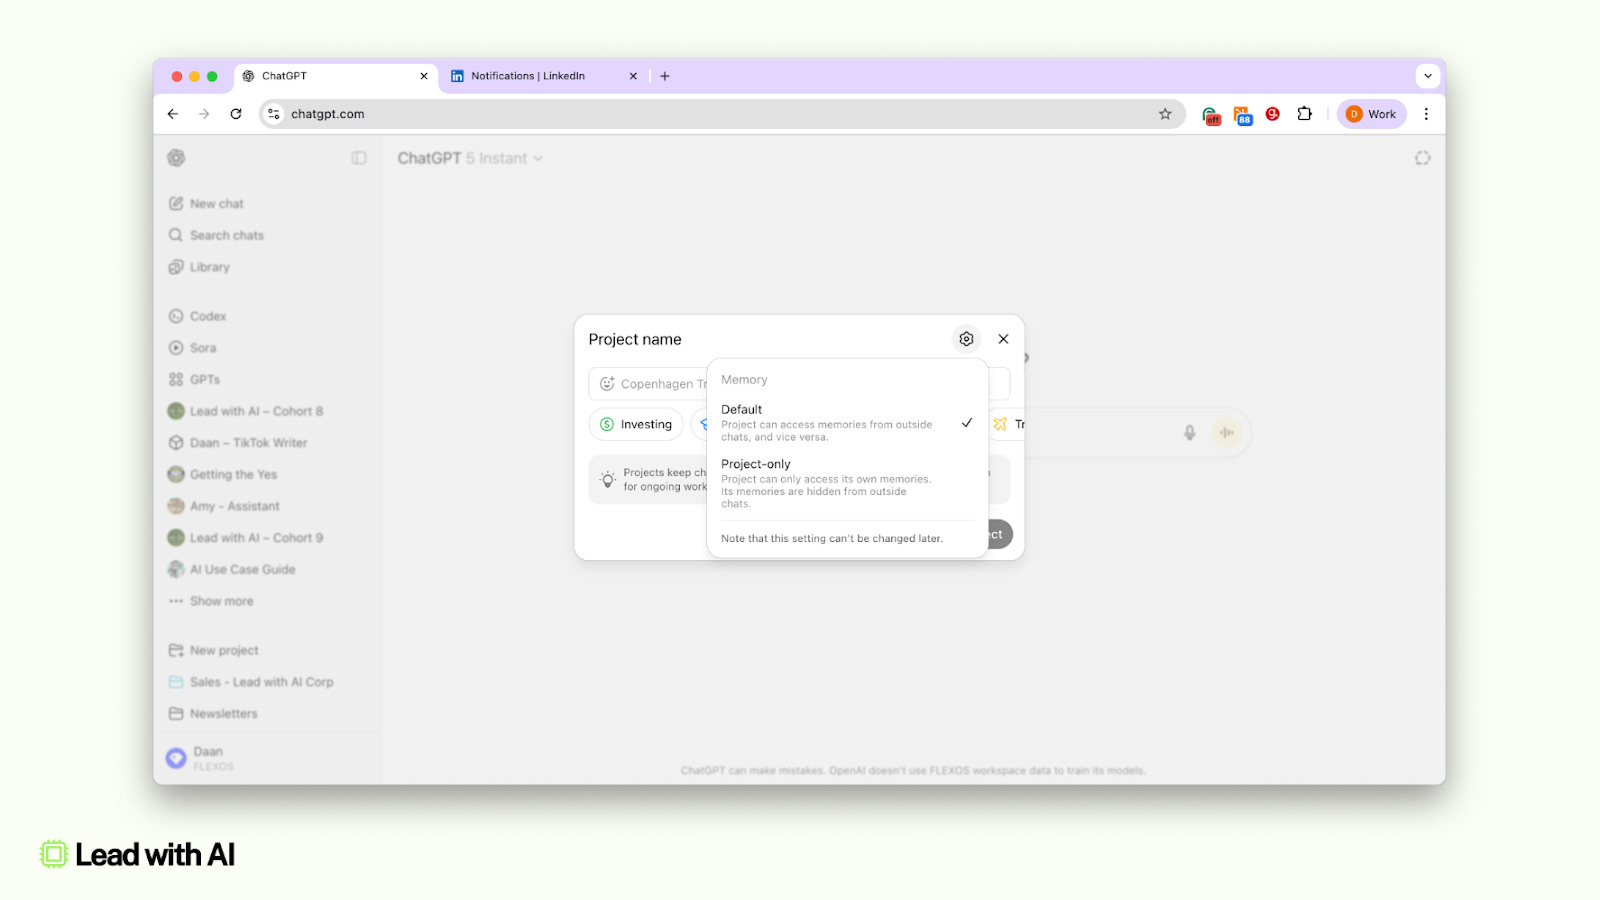Open the ChatGPT 5 Instant model dropdown
The width and height of the screenshot is (1600, 900).
click(x=470, y=158)
